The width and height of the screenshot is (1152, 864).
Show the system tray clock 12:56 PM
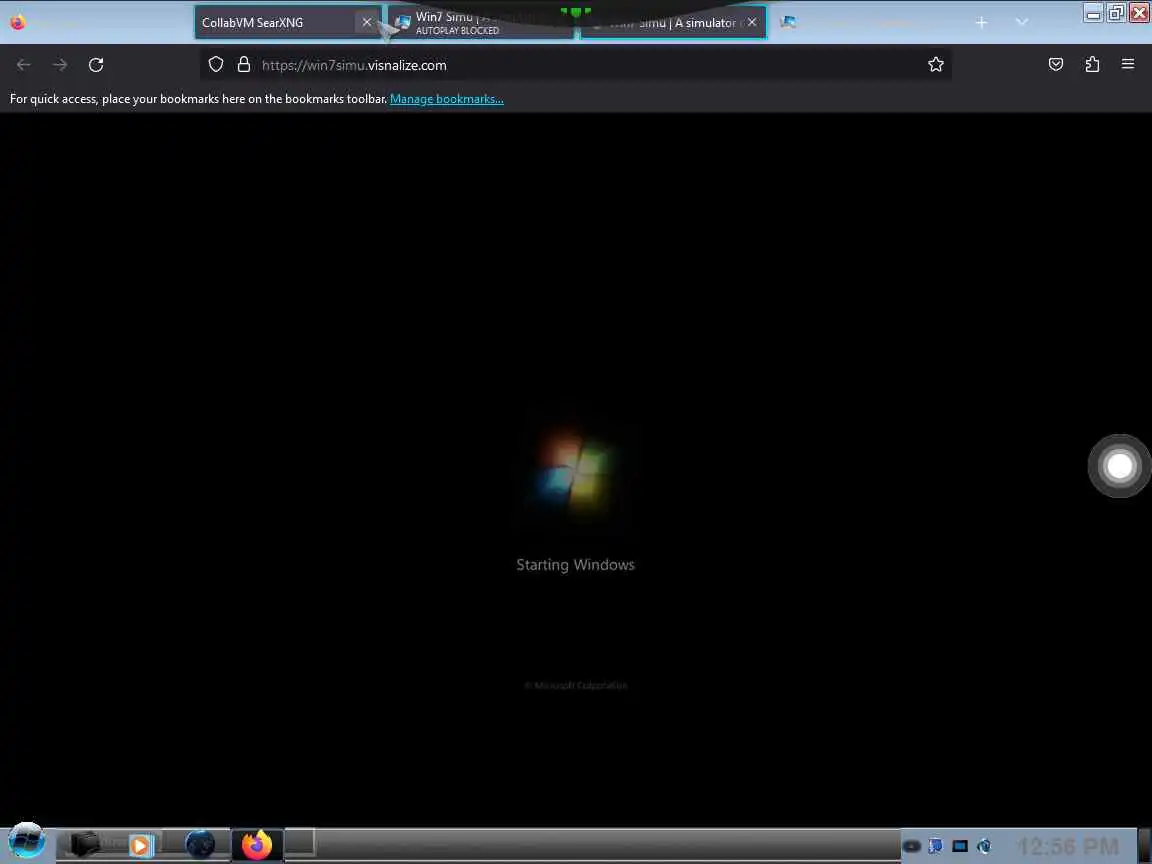coord(1068,846)
